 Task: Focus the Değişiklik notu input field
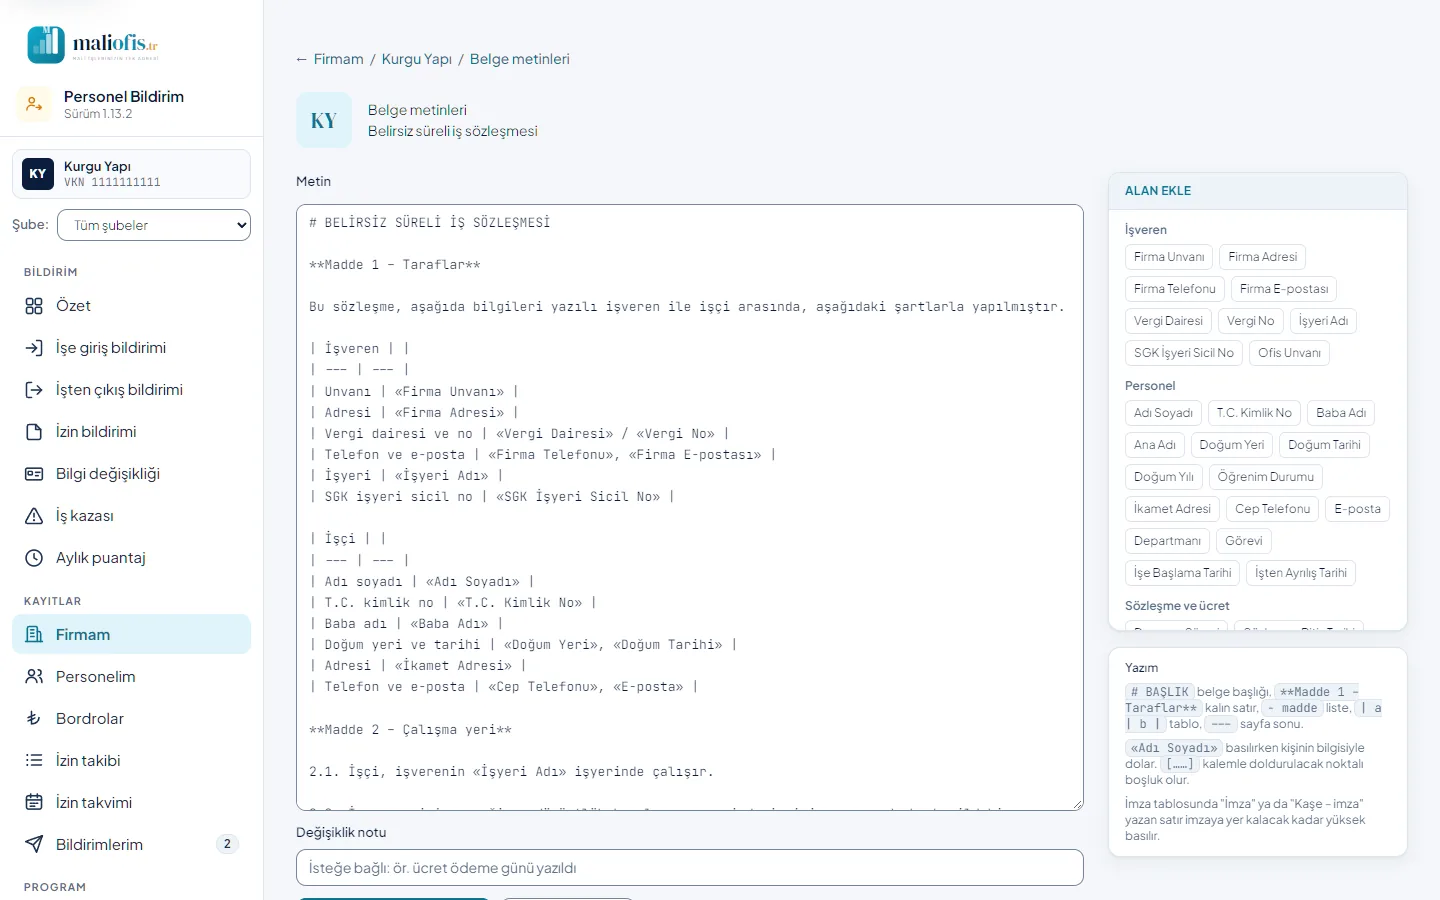click(x=690, y=868)
